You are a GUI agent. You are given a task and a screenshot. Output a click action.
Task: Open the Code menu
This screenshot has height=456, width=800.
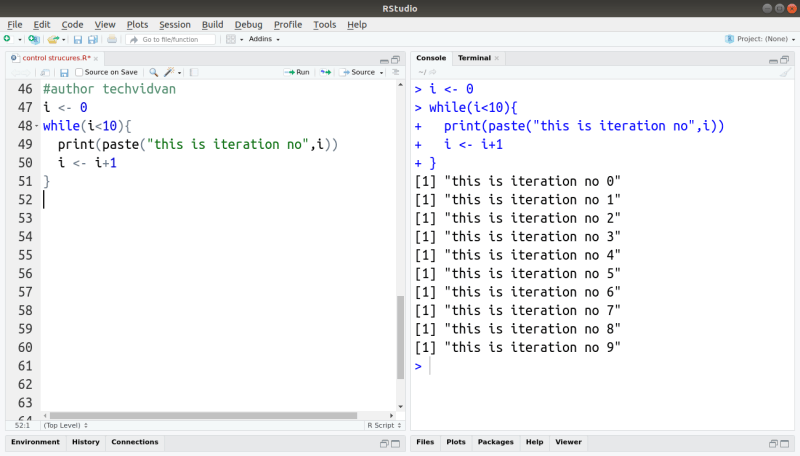click(x=72, y=24)
